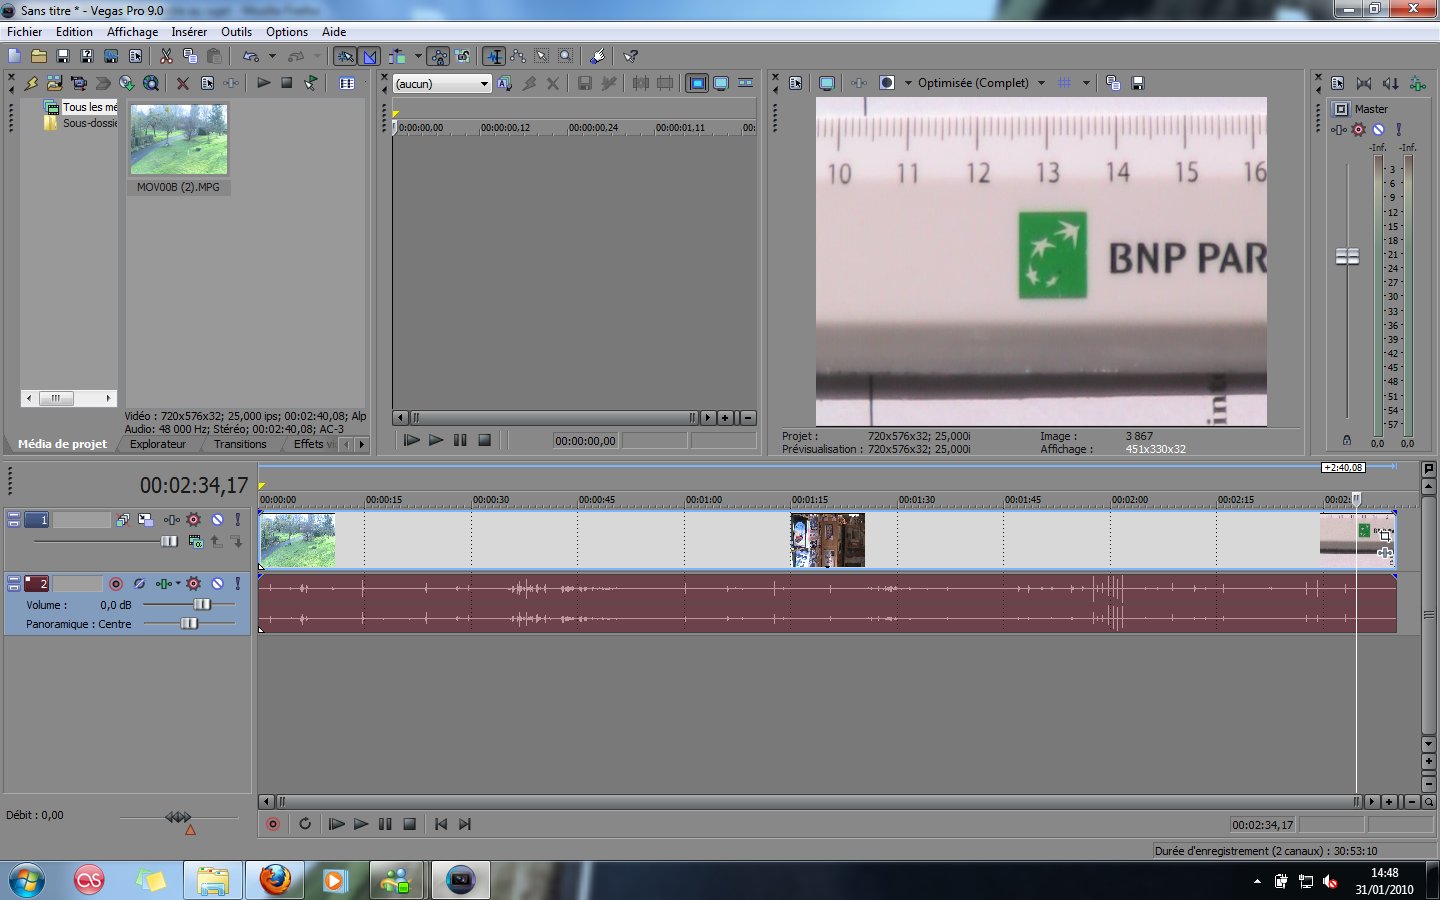
Task: Minimize video track 1 height
Action: point(14,516)
